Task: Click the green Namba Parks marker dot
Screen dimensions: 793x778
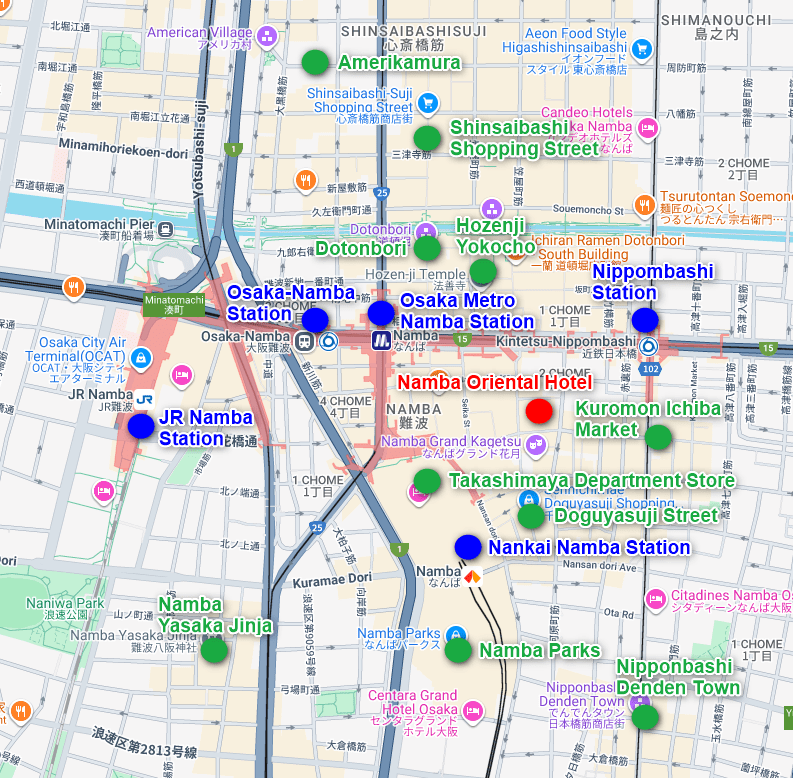Action: click(x=458, y=650)
